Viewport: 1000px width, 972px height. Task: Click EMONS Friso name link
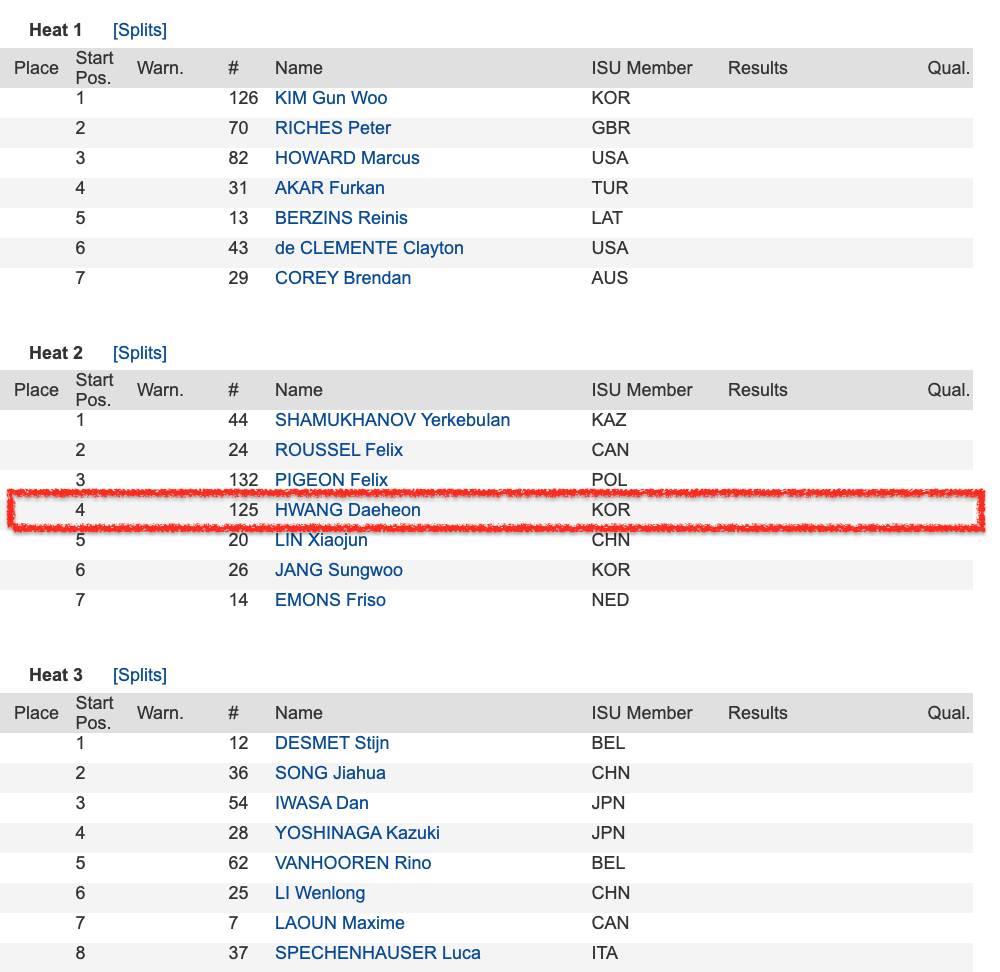pos(330,600)
